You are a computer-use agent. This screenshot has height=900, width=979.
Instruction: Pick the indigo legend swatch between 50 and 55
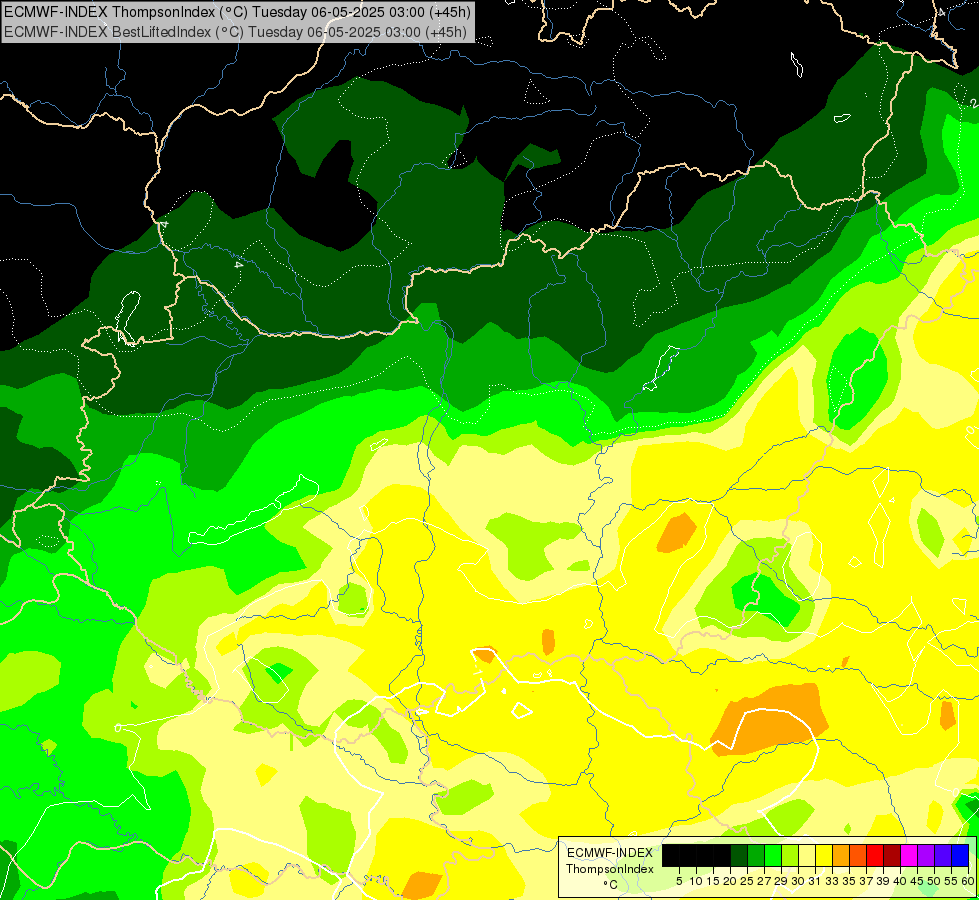point(943,855)
